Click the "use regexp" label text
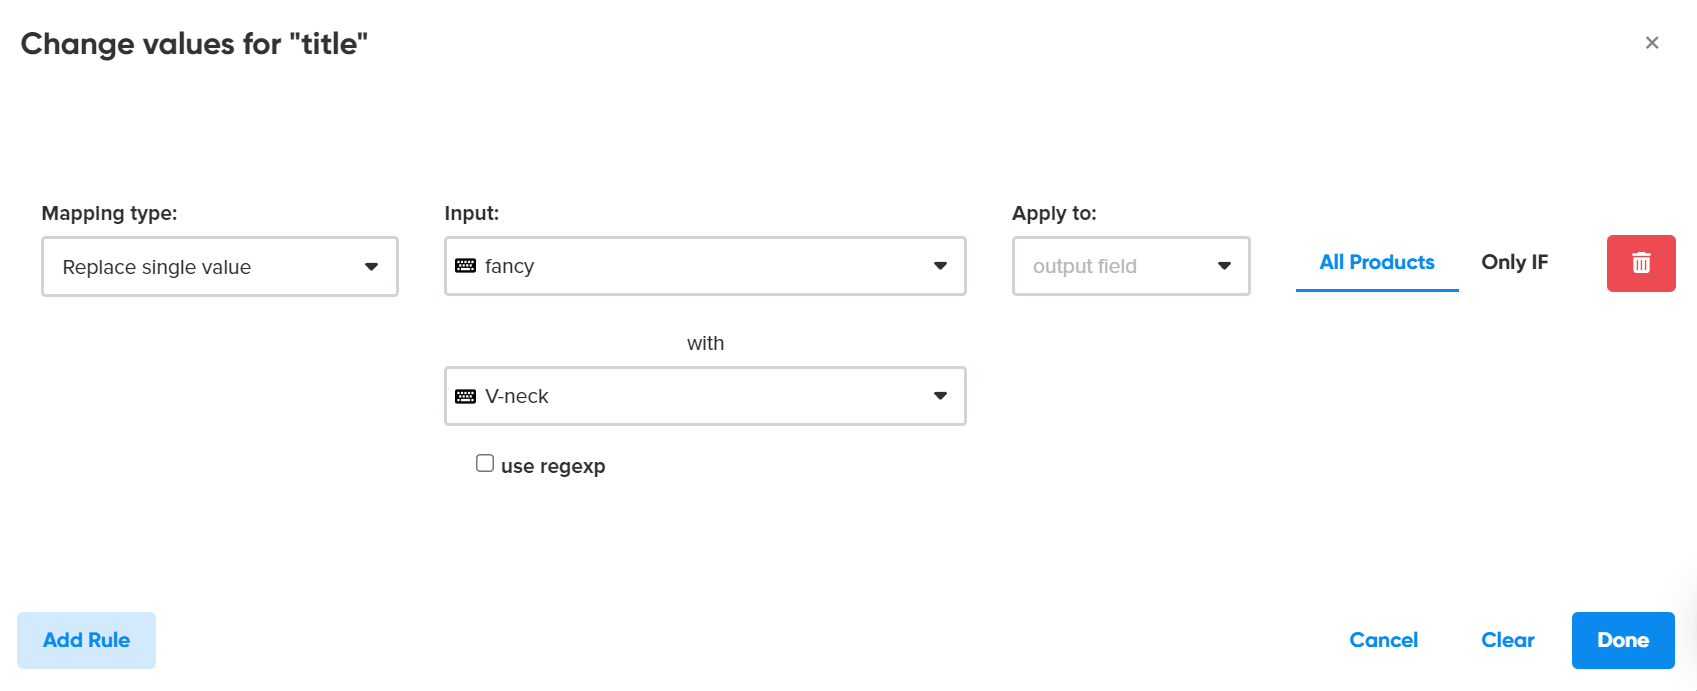This screenshot has width=1697, height=691. tap(553, 466)
